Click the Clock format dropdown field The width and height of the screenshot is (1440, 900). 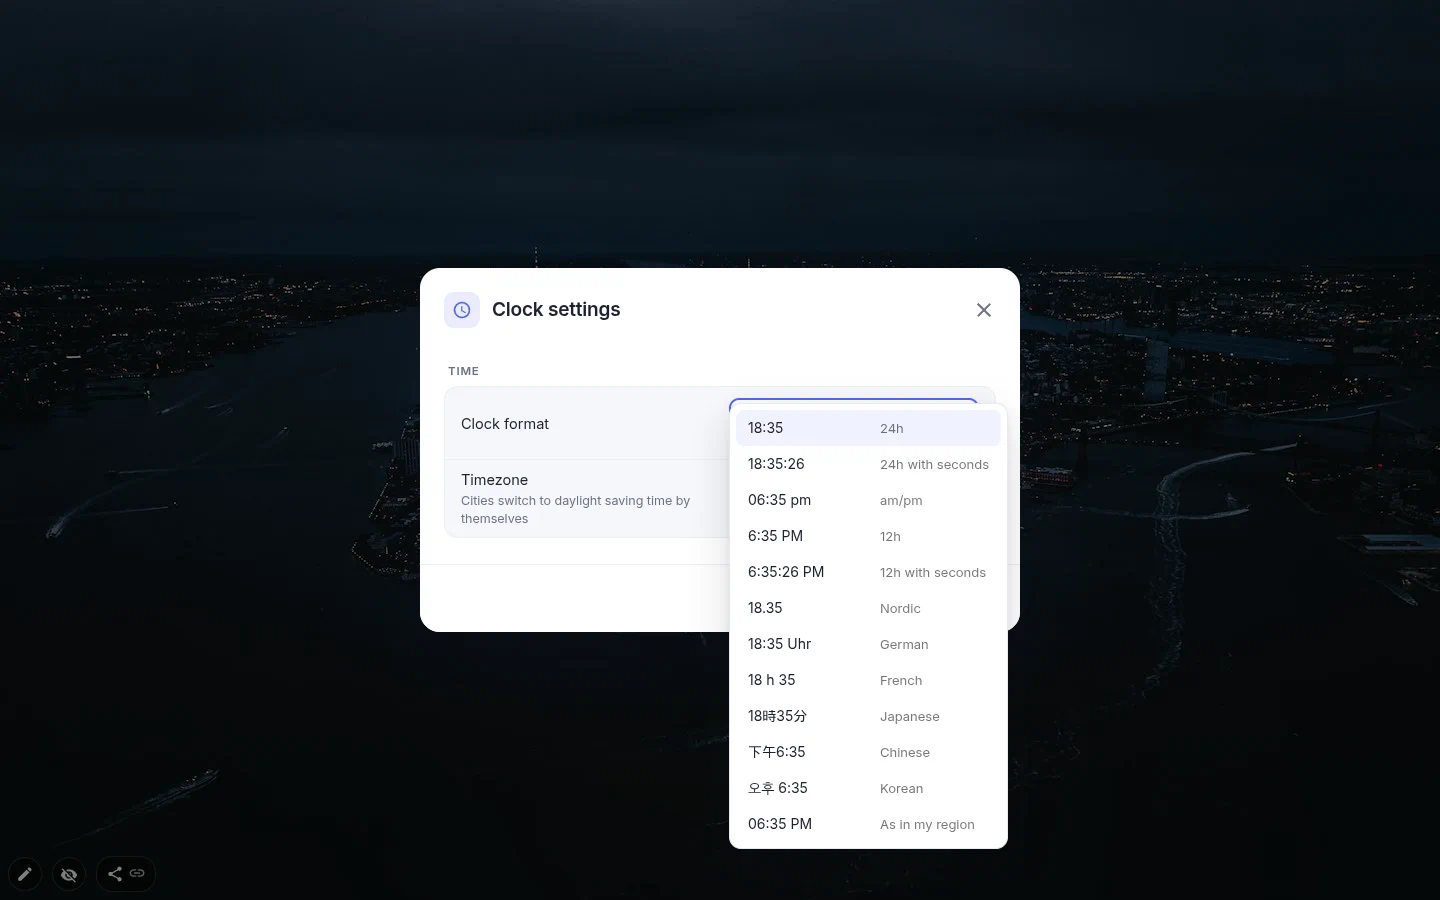pyautogui.click(x=854, y=402)
